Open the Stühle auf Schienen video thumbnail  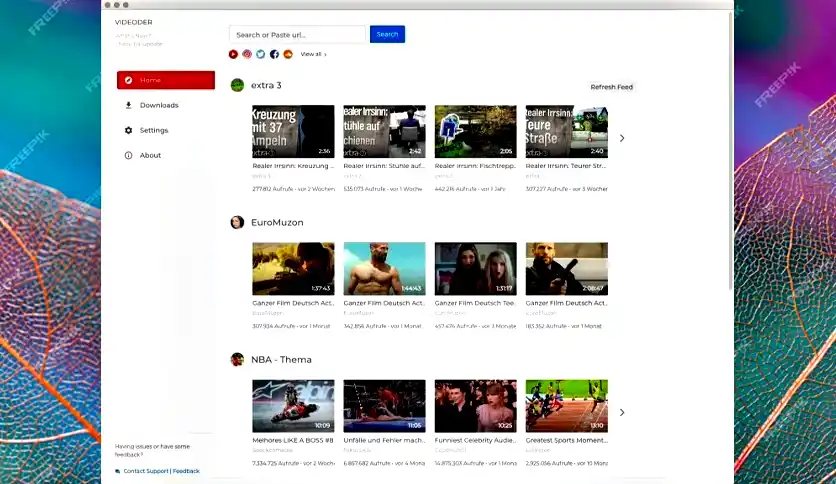[x=384, y=132]
